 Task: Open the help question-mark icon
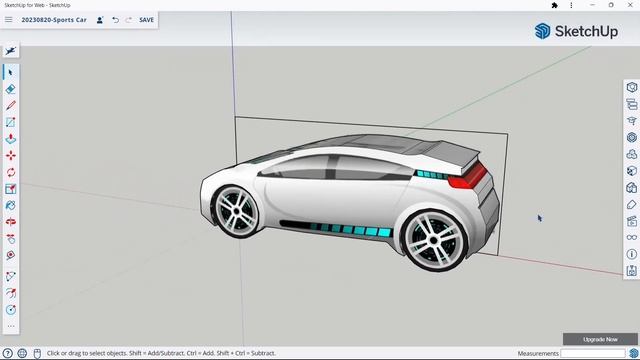coord(8,353)
